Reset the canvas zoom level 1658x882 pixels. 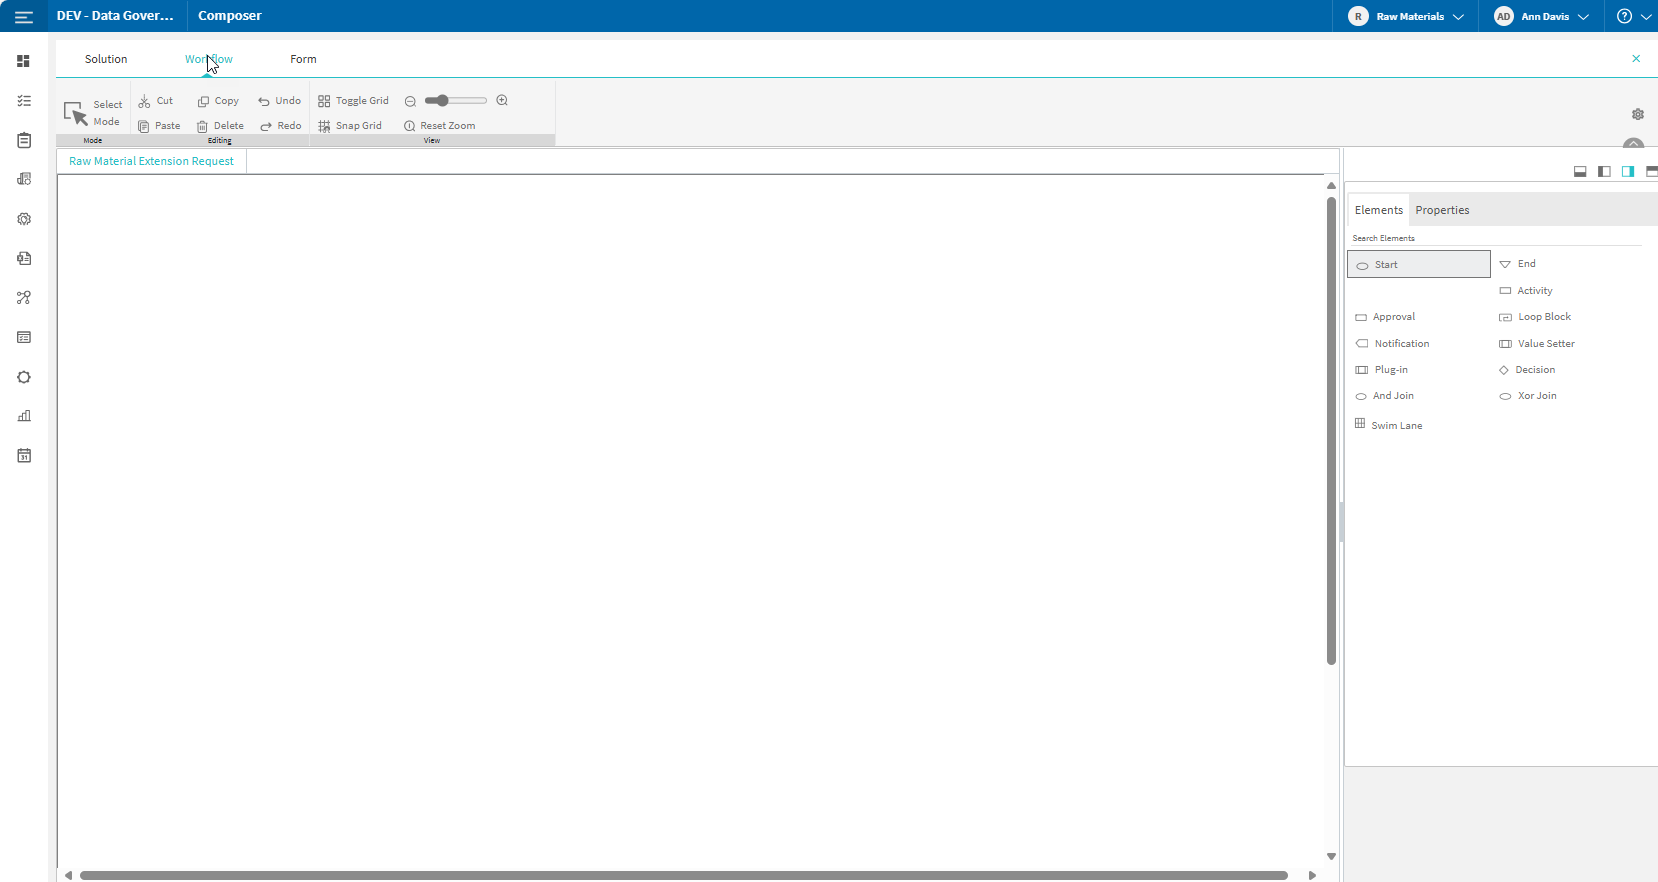tap(439, 126)
